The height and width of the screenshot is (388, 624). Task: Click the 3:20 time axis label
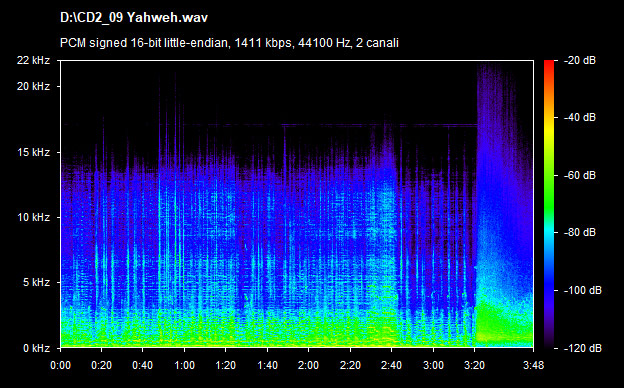[x=474, y=365]
